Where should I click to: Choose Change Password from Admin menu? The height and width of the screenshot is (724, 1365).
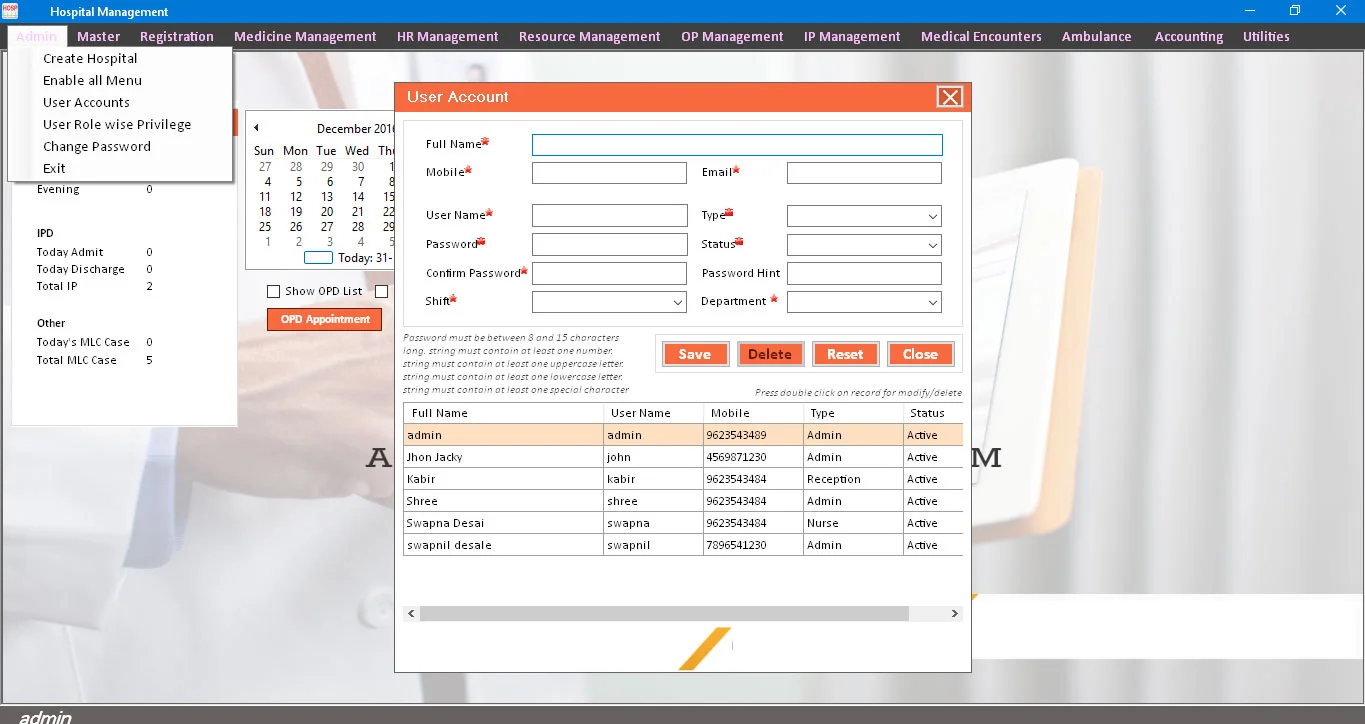coord(97,147)
